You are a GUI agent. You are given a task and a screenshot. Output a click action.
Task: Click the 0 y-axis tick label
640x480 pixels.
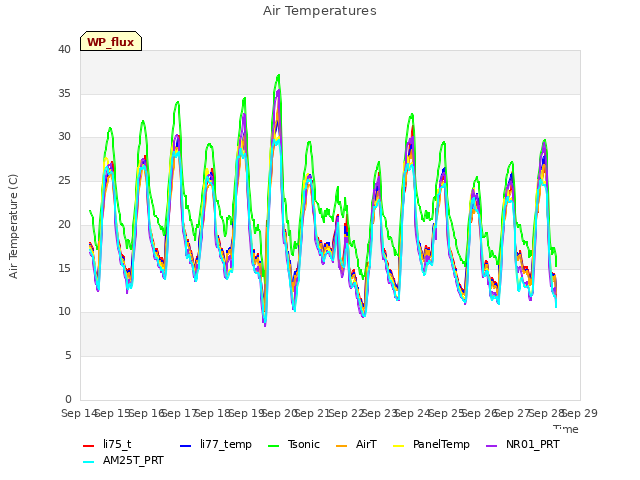pyautogui.click(x=68, y=399)
